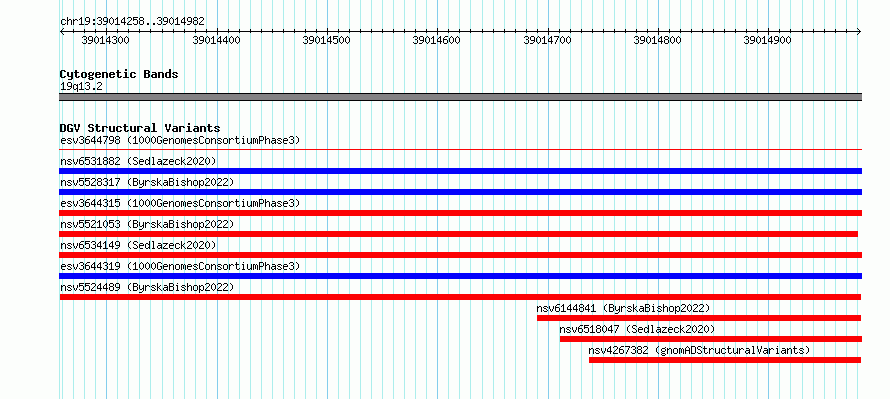Open the nsv6144841 short red bar

(699, 318)
